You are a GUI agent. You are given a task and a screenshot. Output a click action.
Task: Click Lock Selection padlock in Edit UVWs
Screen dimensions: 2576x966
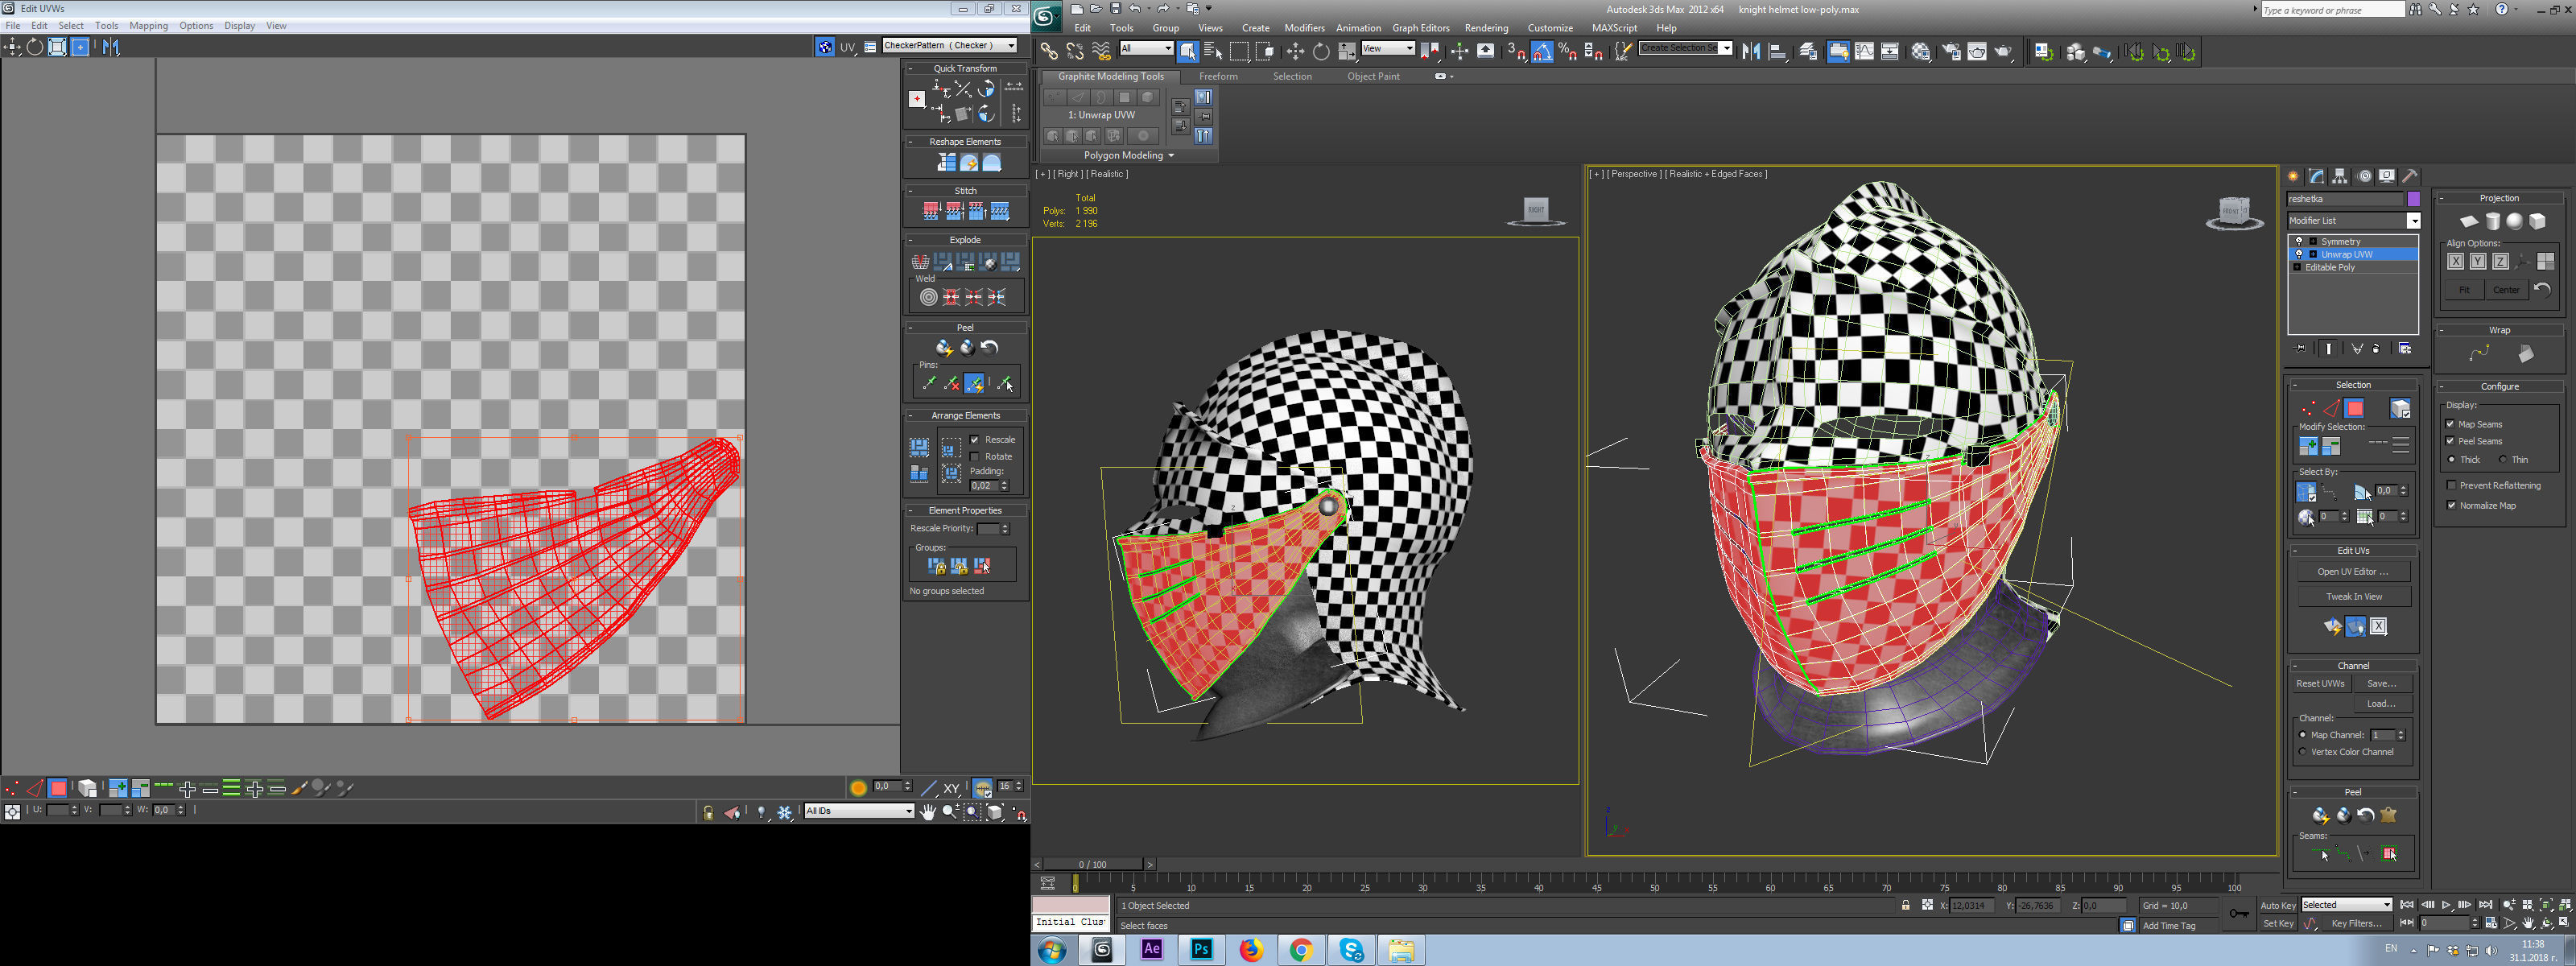708,813
